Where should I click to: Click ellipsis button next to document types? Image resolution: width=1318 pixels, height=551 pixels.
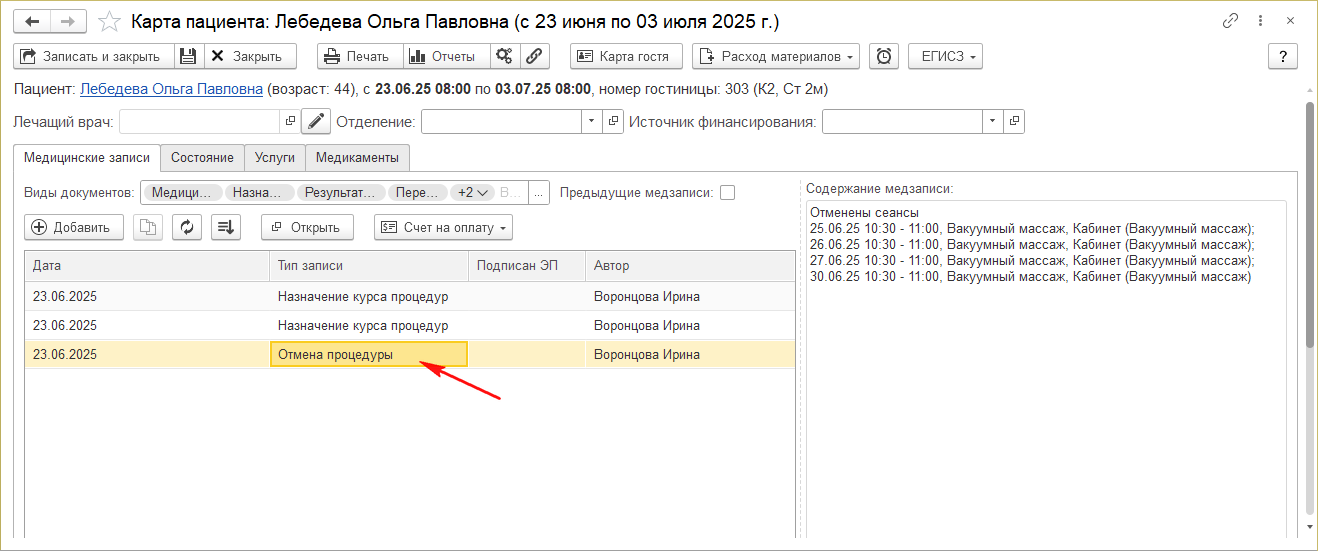(x=539, y=192)
